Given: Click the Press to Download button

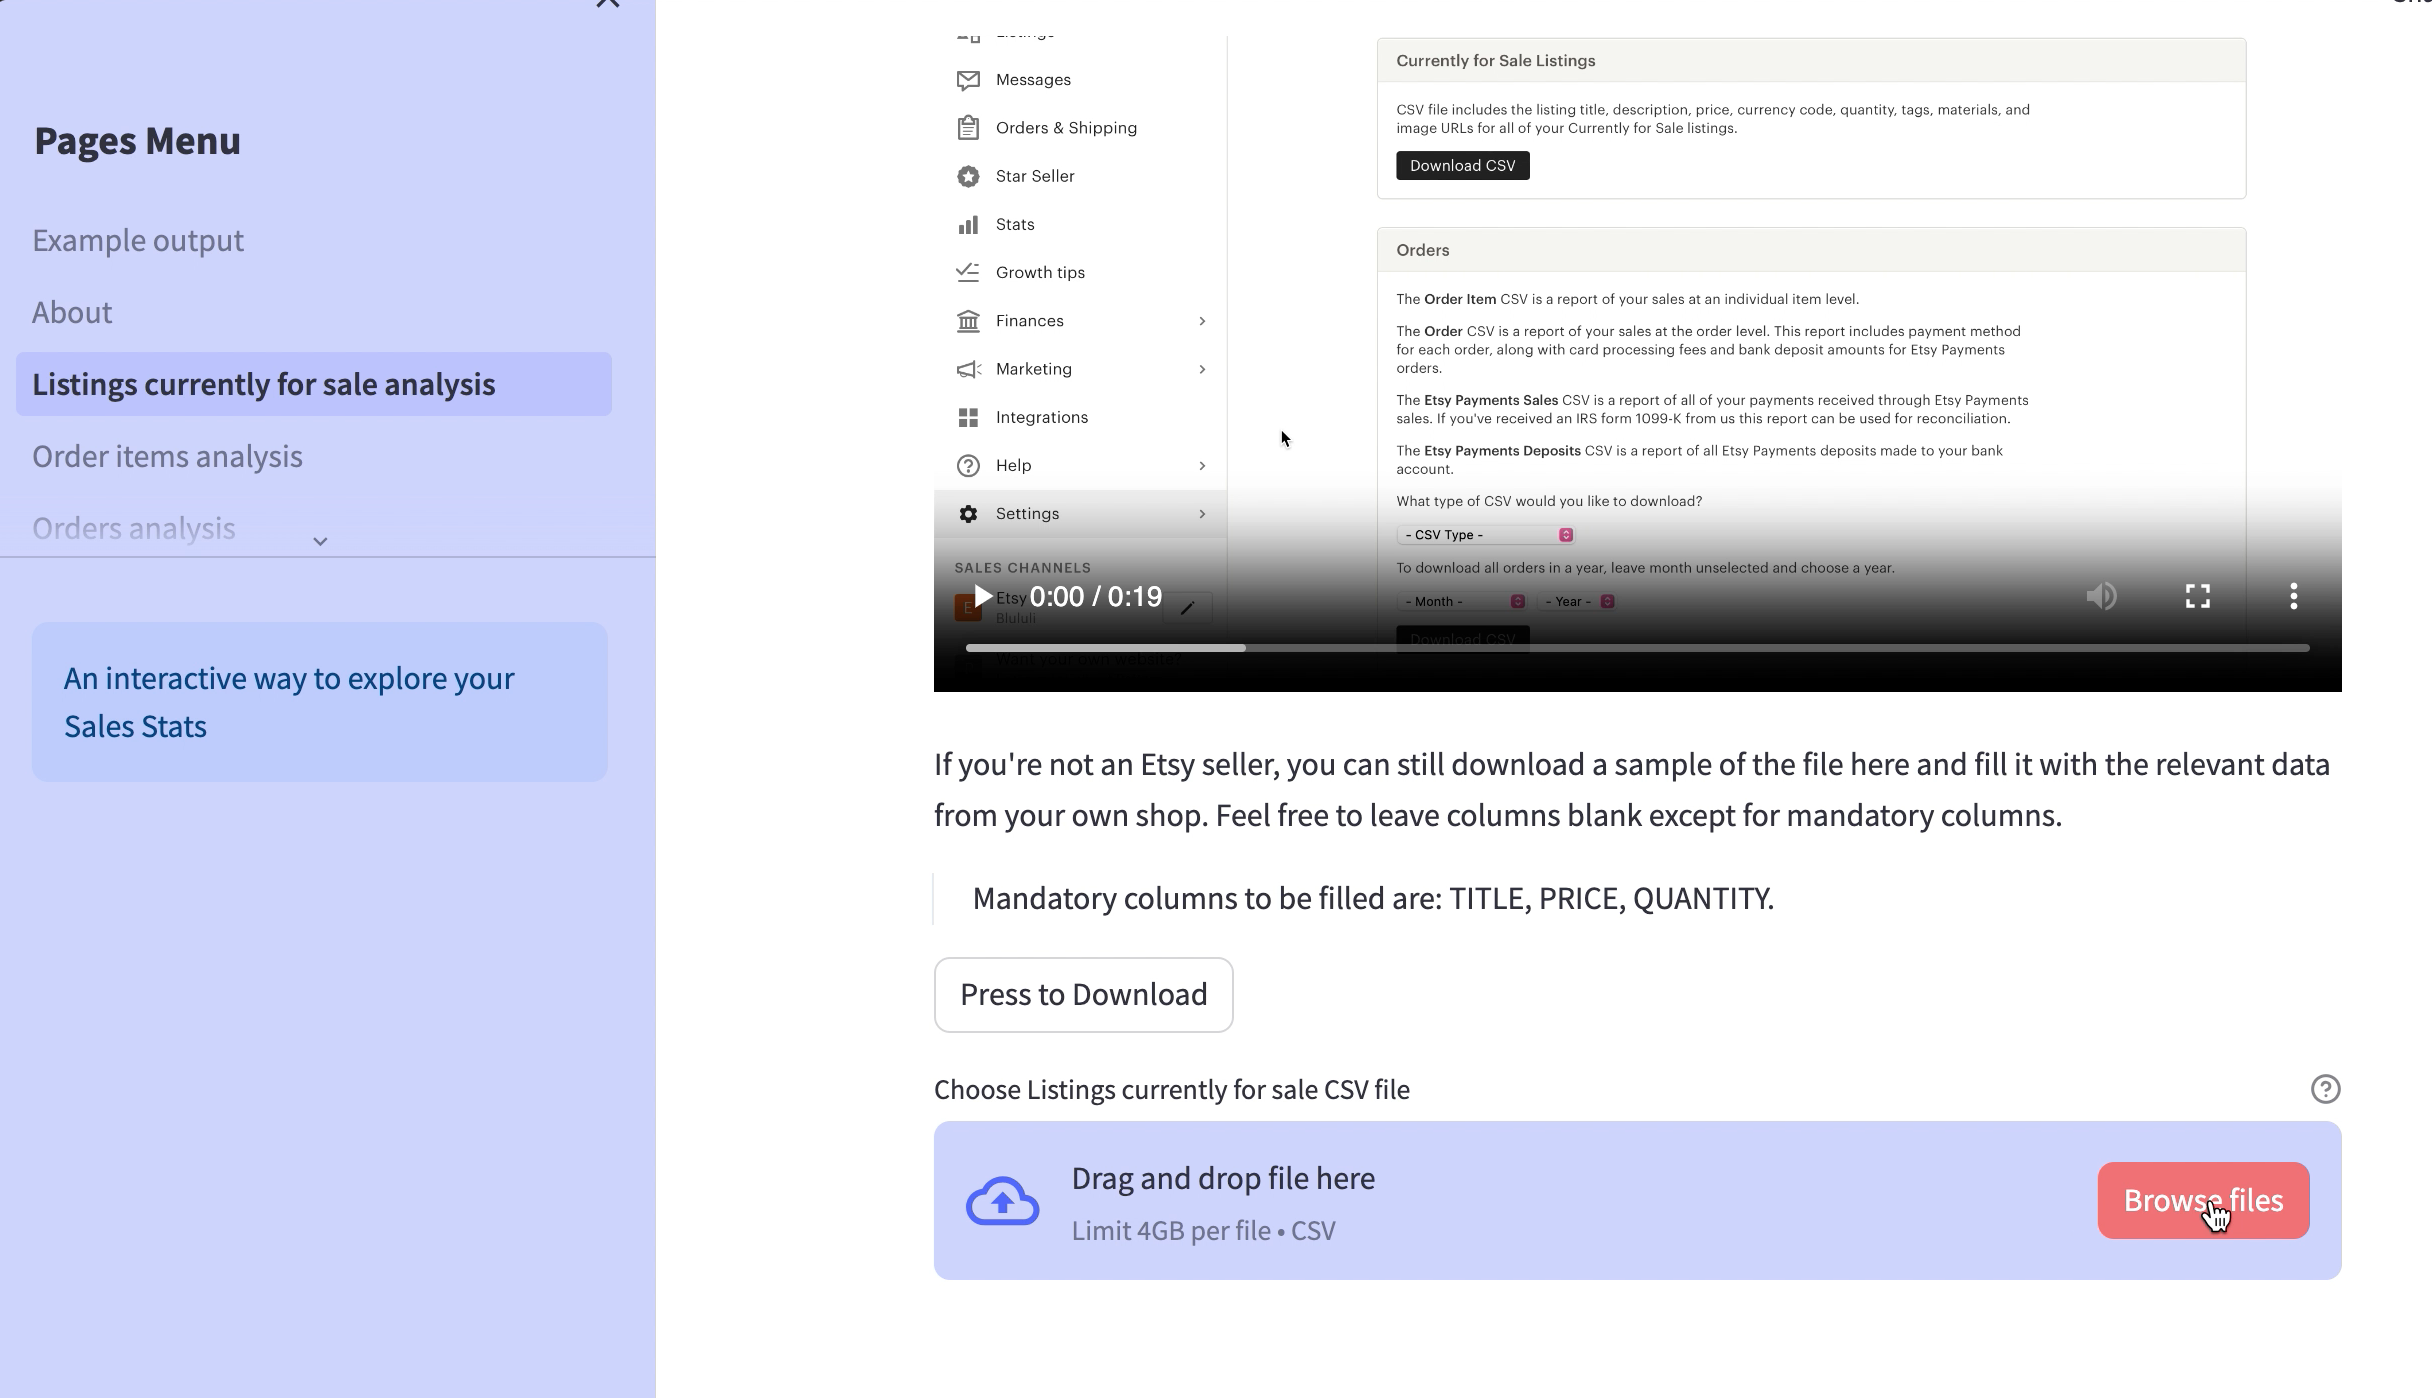Looking at the screenshot, I should [x=1083, y=995].
